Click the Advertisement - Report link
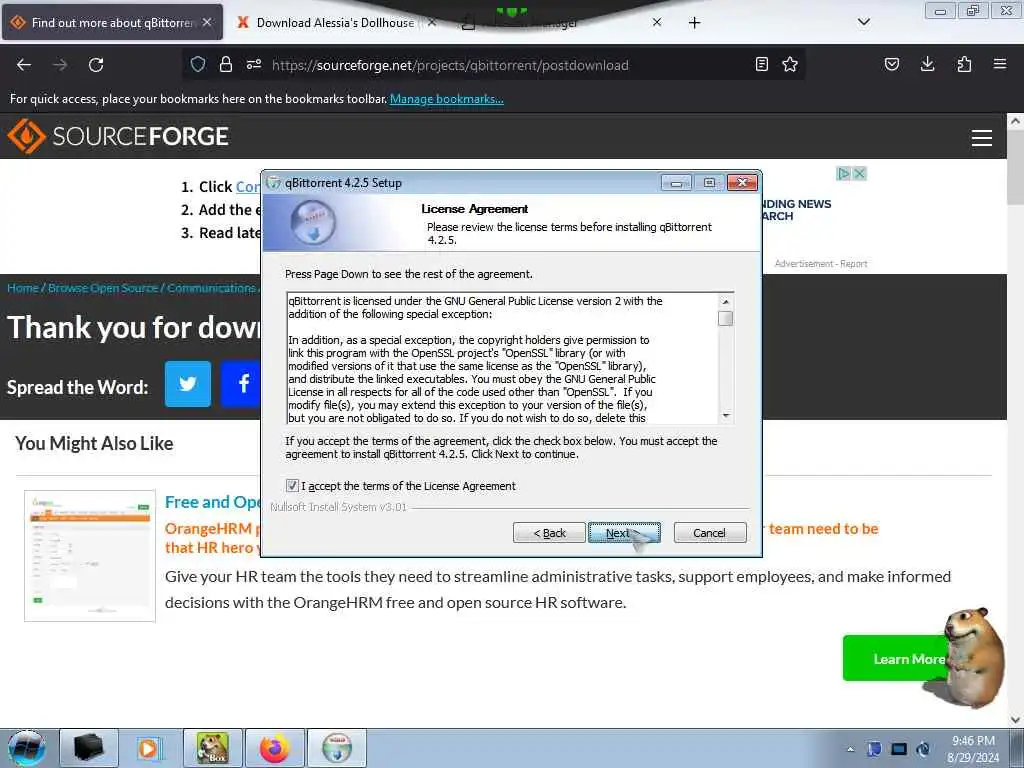Viewport: 1024px width, 768px height. 821,264
